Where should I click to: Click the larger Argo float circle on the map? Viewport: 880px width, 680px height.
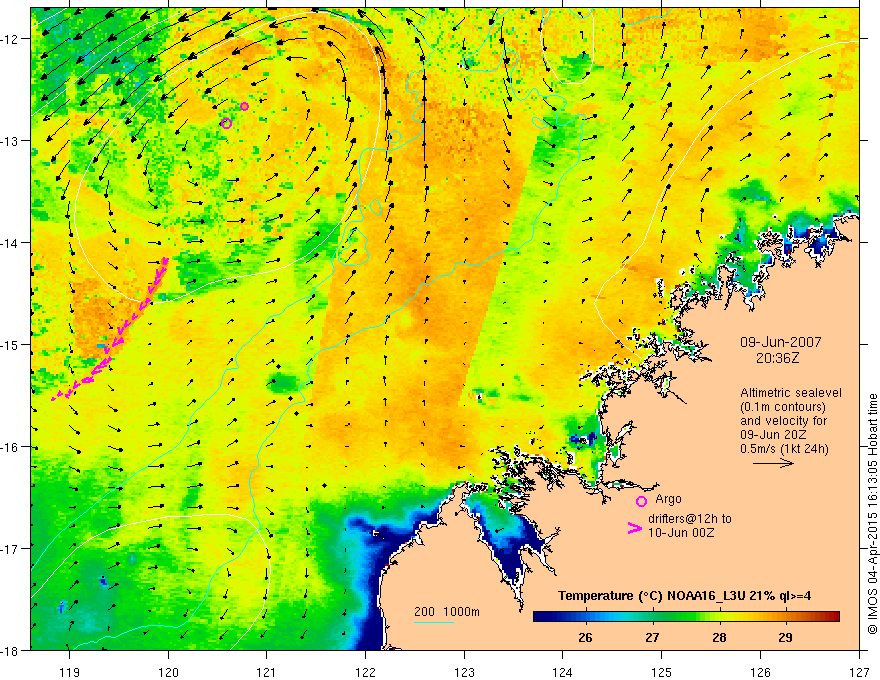[226, 123]
